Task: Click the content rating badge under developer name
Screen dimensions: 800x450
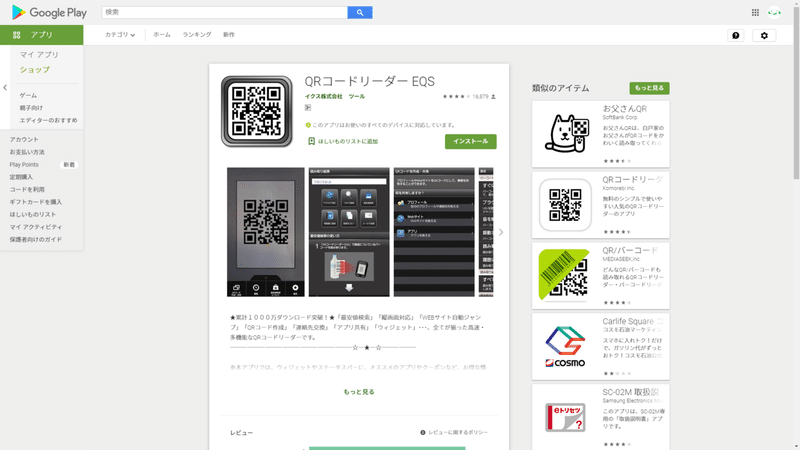Action: coord(308,108)
